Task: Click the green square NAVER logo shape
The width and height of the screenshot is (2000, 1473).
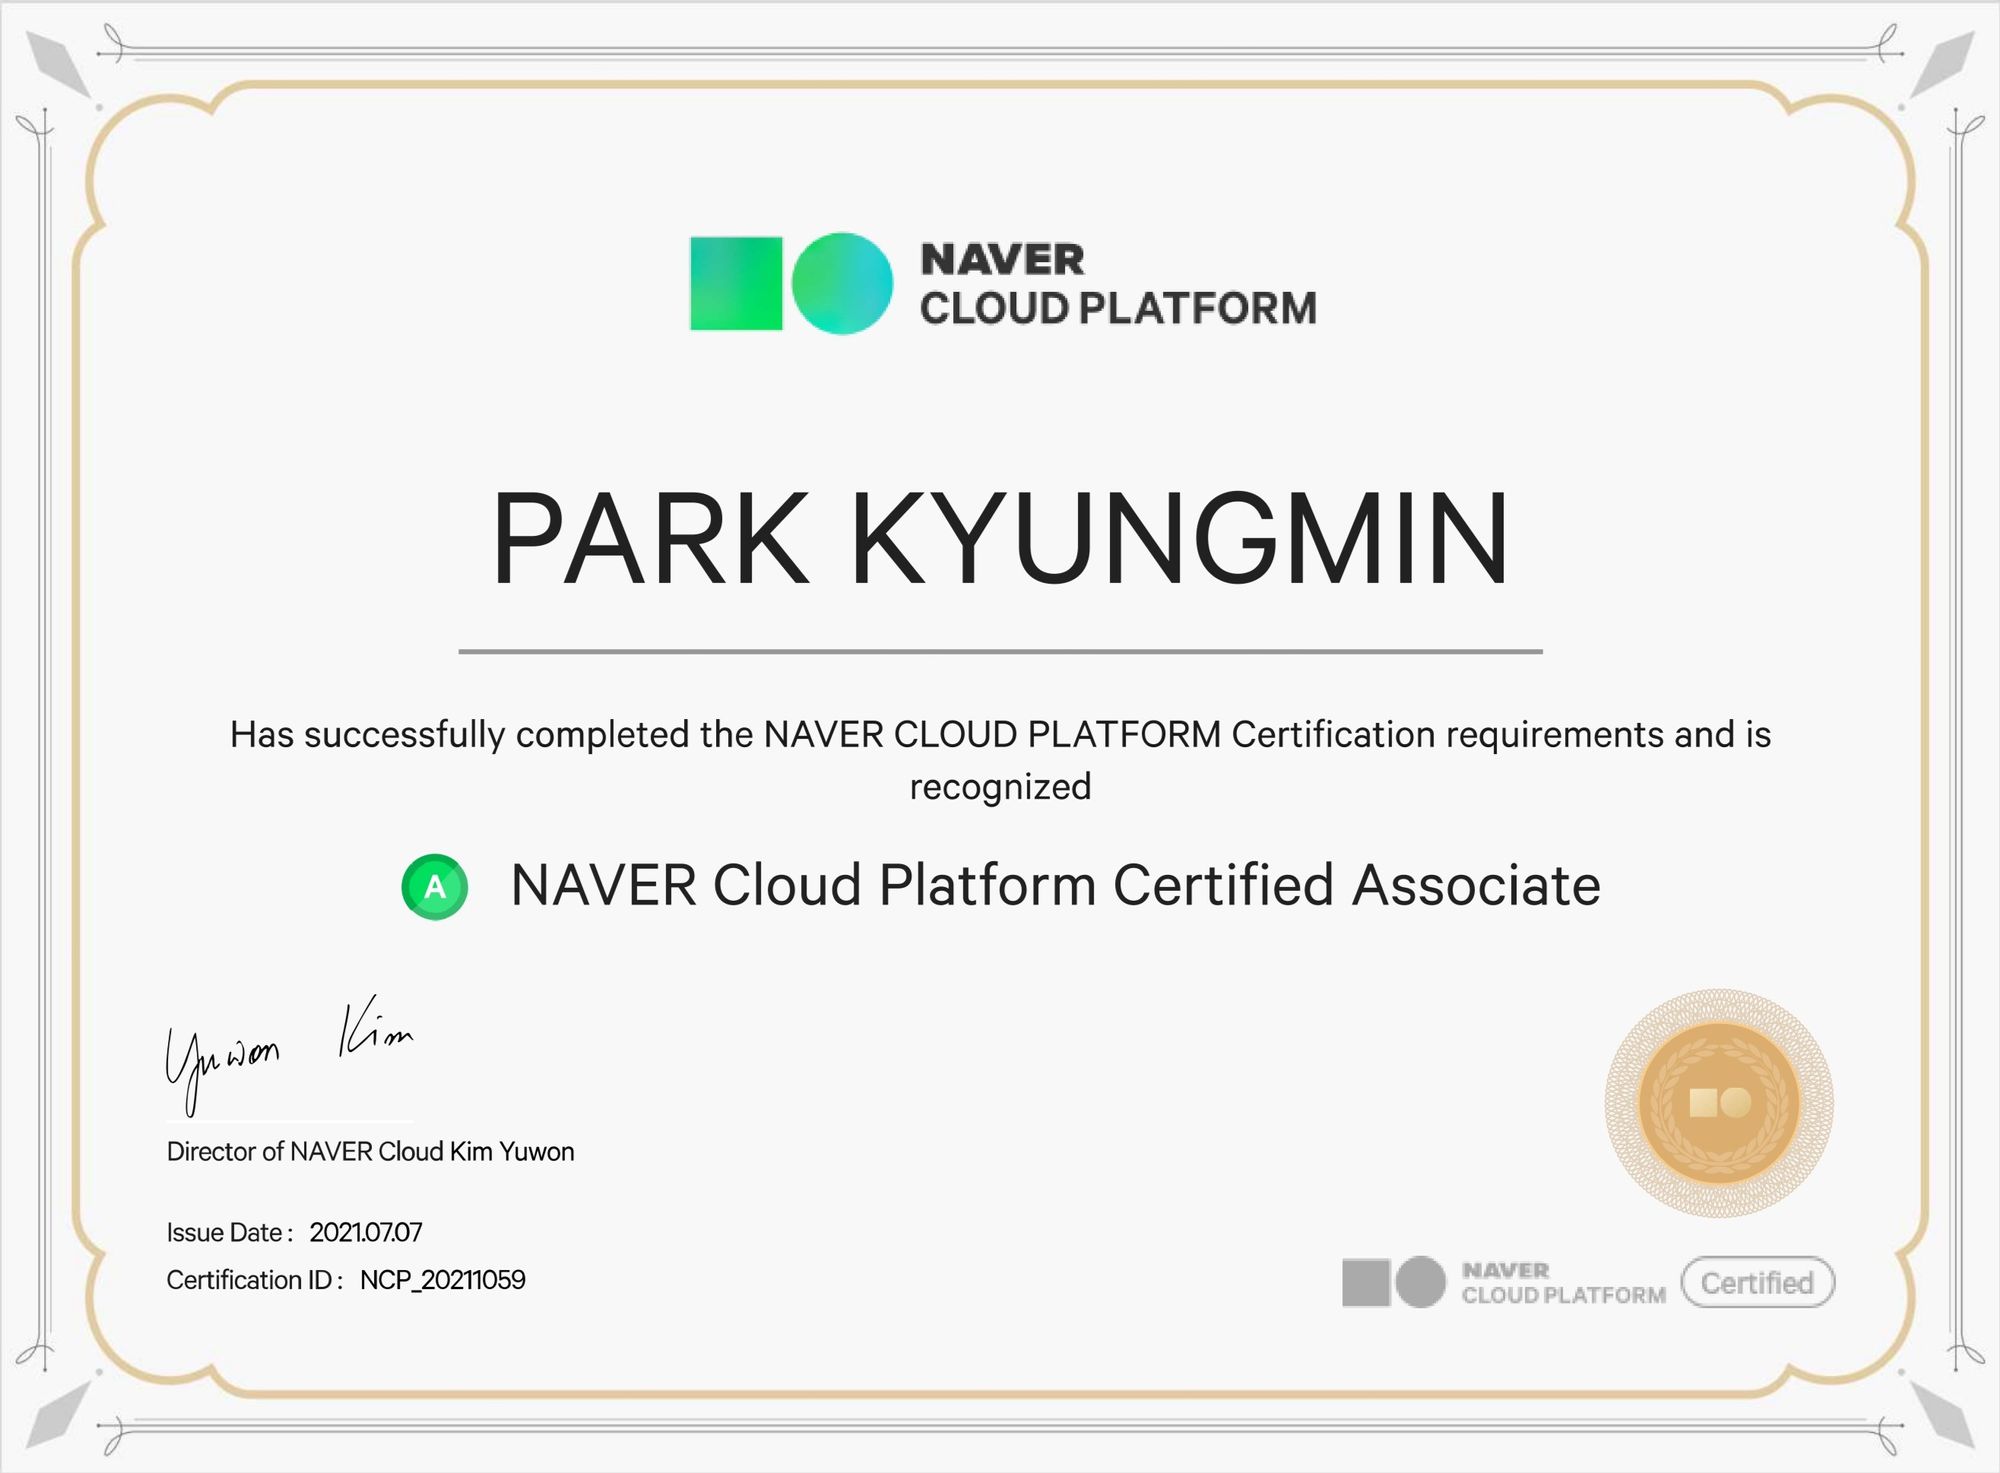Action: click(x=736, y=283)
